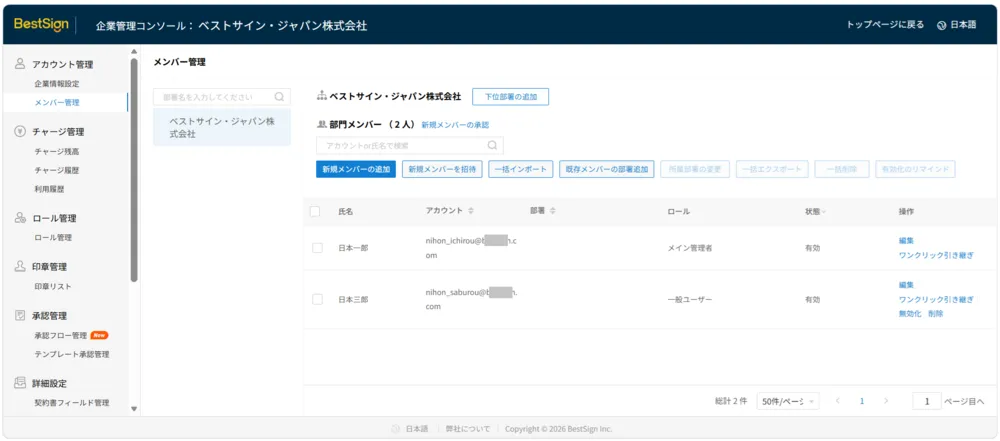Click the 既存メンバーの部署追加 button
This screenshot has height=441, width=1000.
(x=607, y=169)
